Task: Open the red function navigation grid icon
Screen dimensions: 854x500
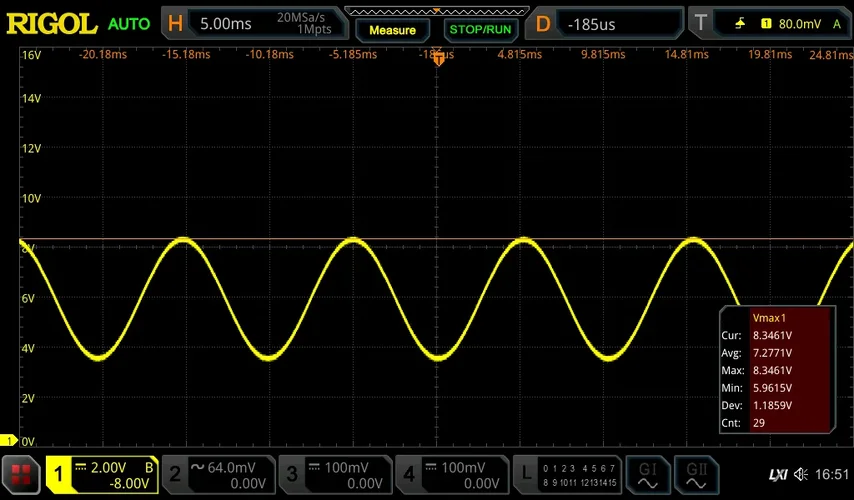Action: tap(21, 475)
